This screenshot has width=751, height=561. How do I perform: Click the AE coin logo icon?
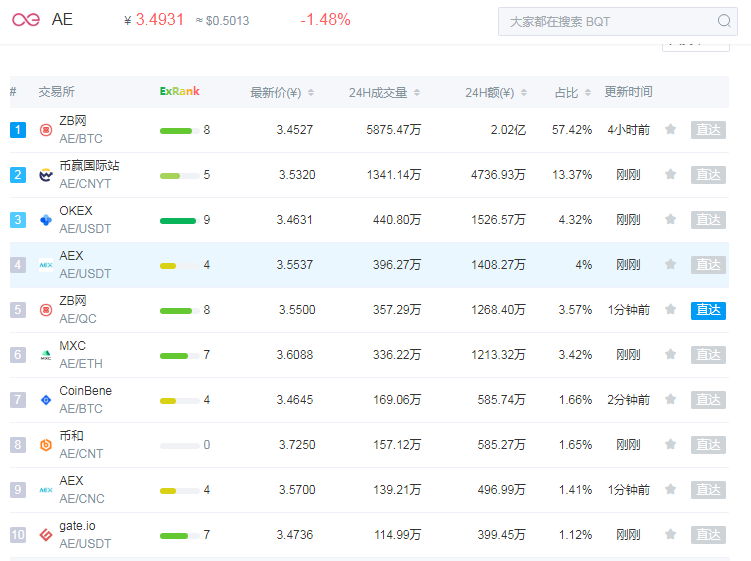tap(26, 20)
